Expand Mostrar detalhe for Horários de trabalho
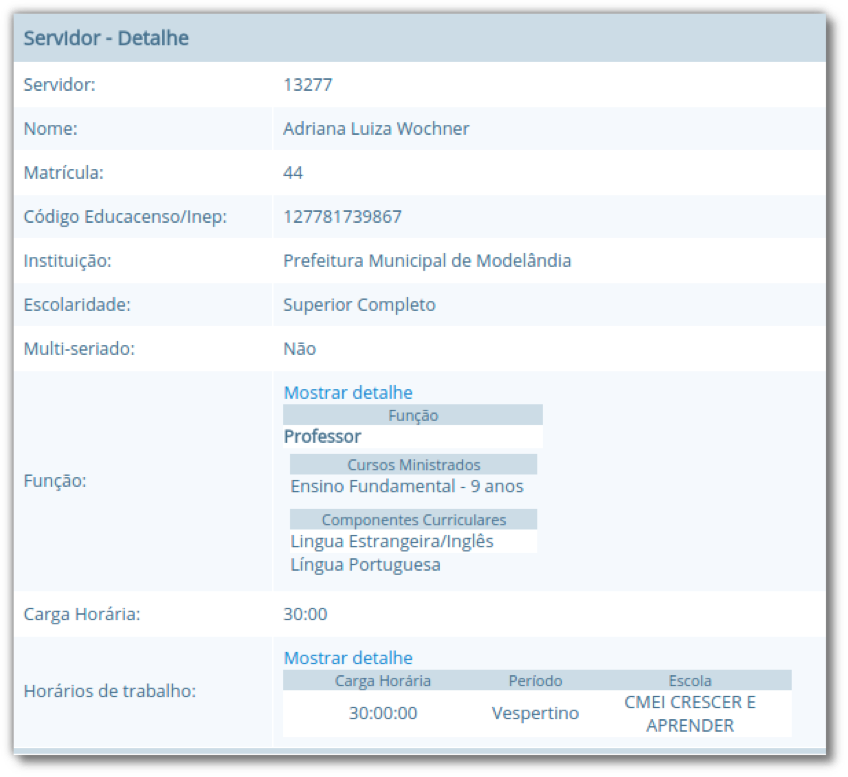 (x=348, y=658)
